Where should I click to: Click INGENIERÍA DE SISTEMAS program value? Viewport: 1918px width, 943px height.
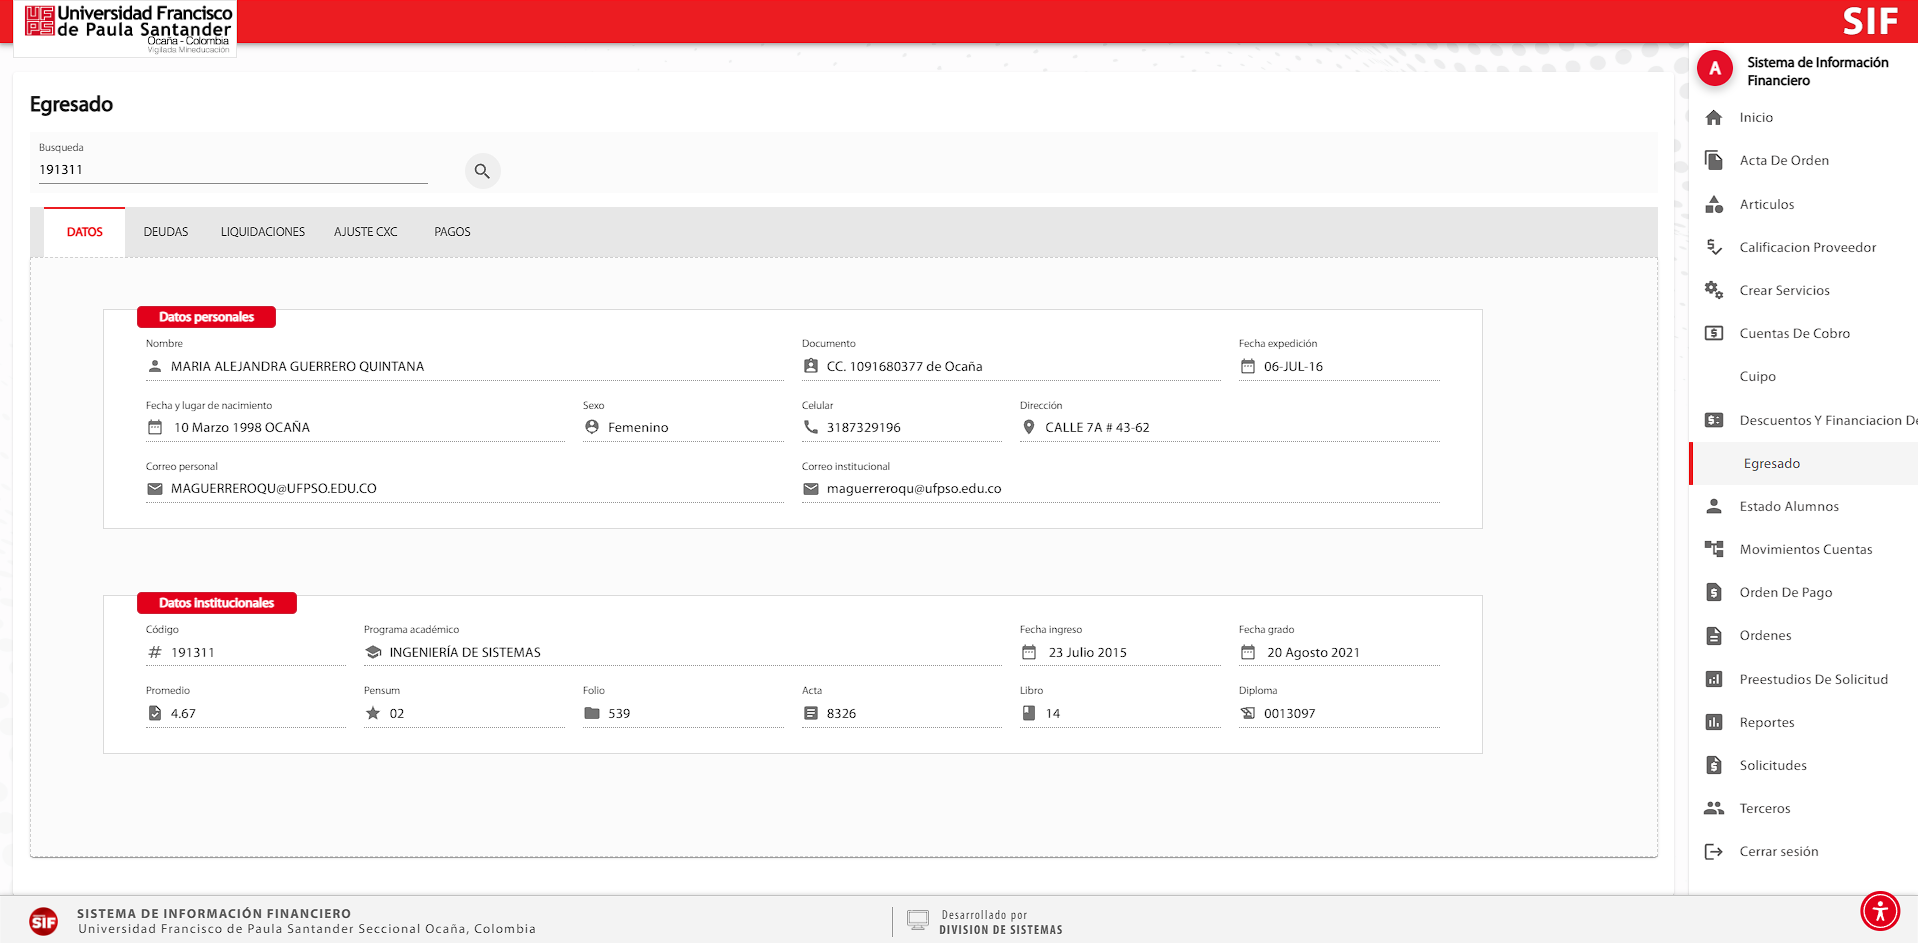click(465, 653)
